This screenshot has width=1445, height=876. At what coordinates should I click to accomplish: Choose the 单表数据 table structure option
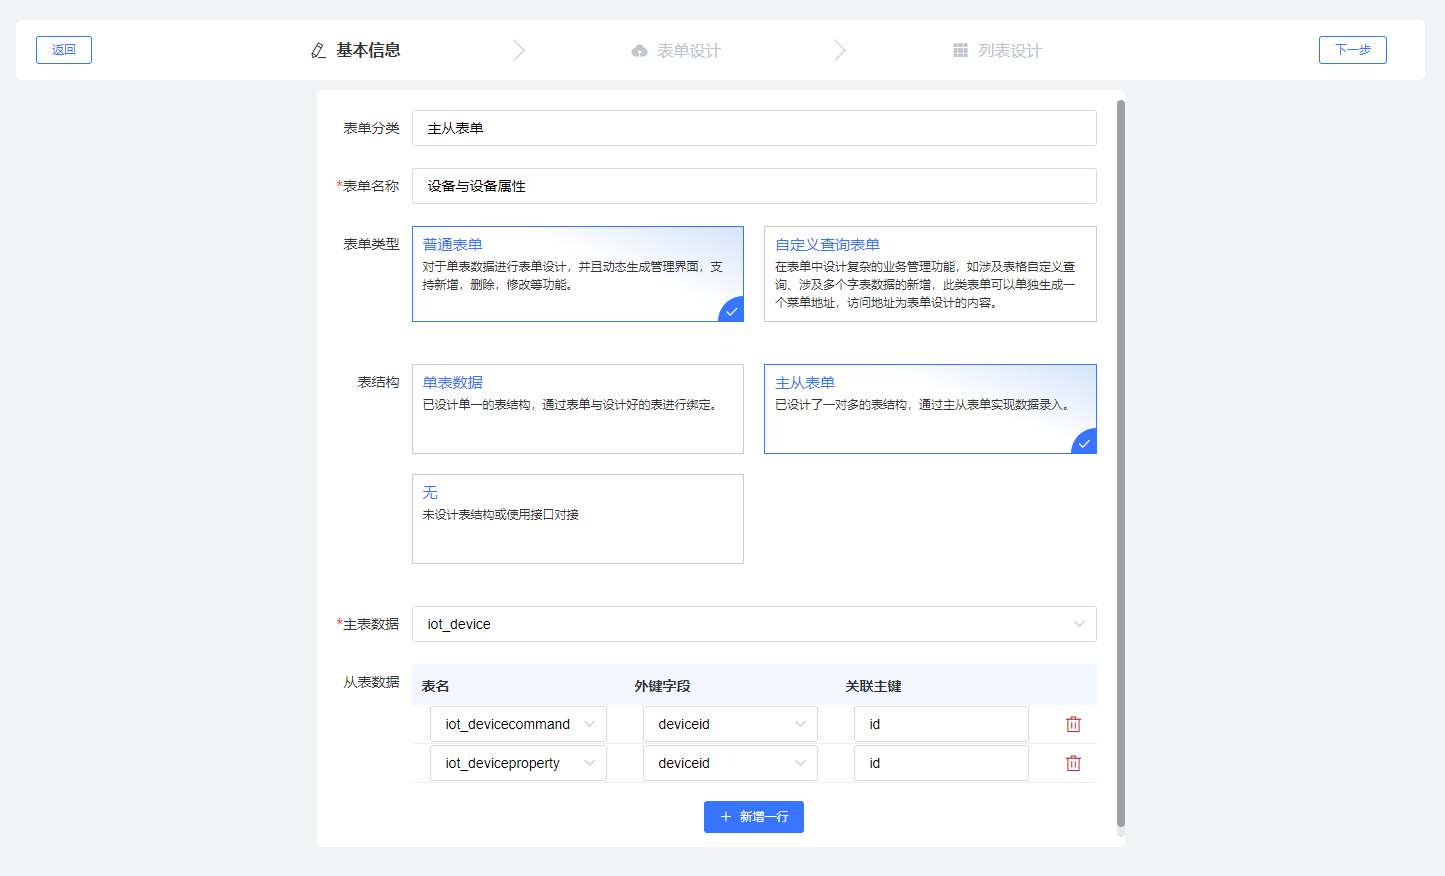tap(577, 408)
